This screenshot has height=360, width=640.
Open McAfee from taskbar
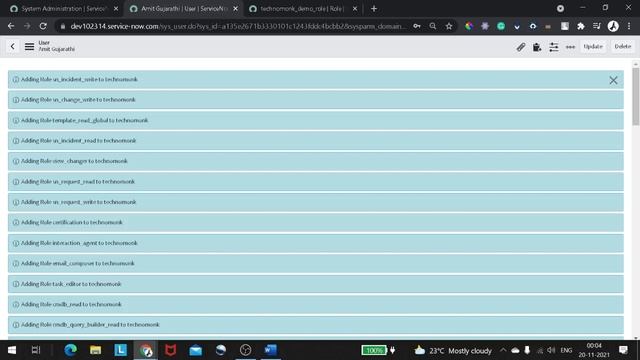(171, 350)
